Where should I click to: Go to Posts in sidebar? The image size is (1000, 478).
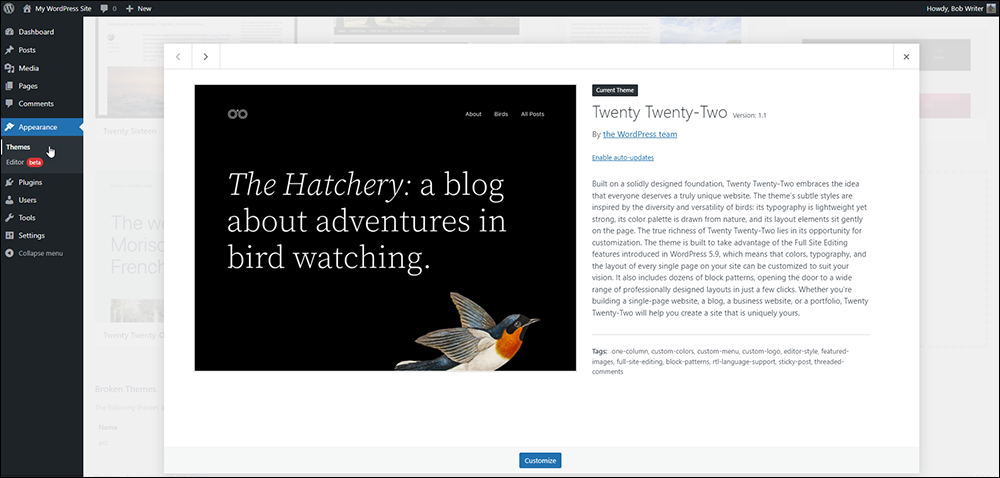click(41, 50)
